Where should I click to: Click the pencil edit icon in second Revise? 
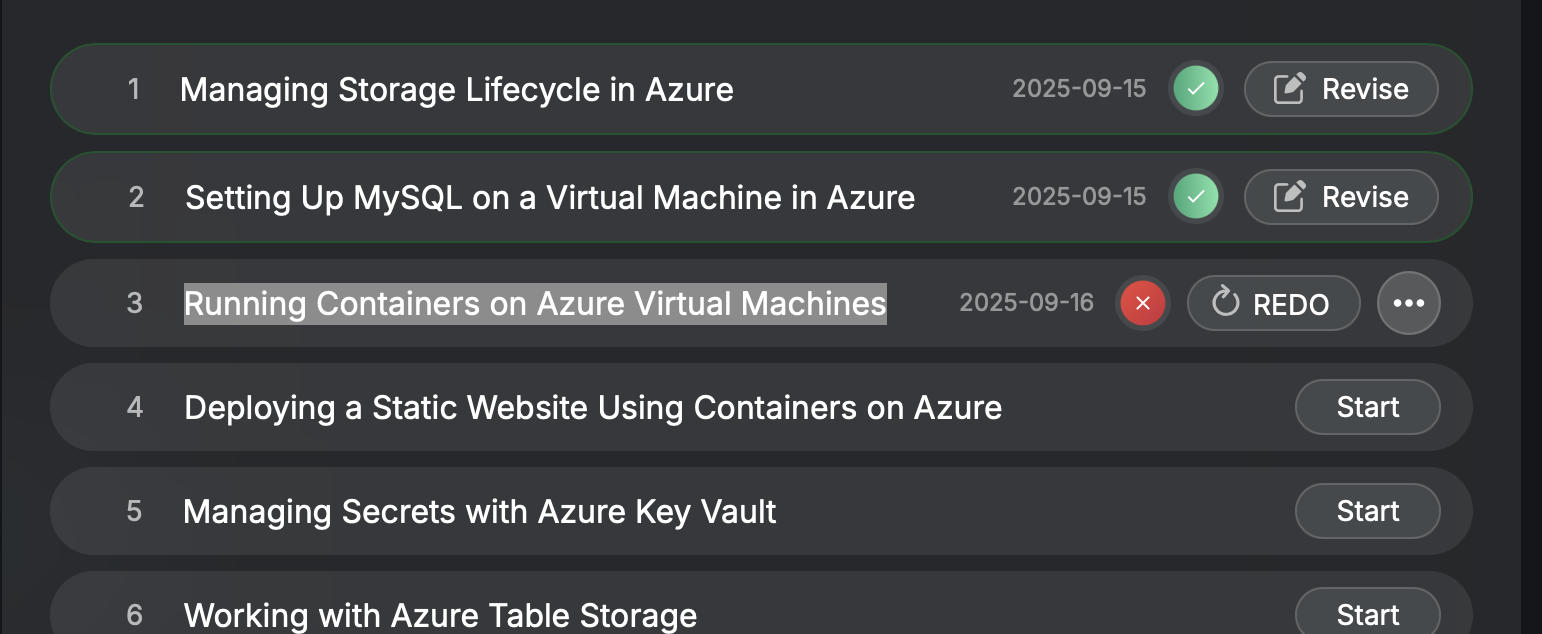pos(1289,197)
